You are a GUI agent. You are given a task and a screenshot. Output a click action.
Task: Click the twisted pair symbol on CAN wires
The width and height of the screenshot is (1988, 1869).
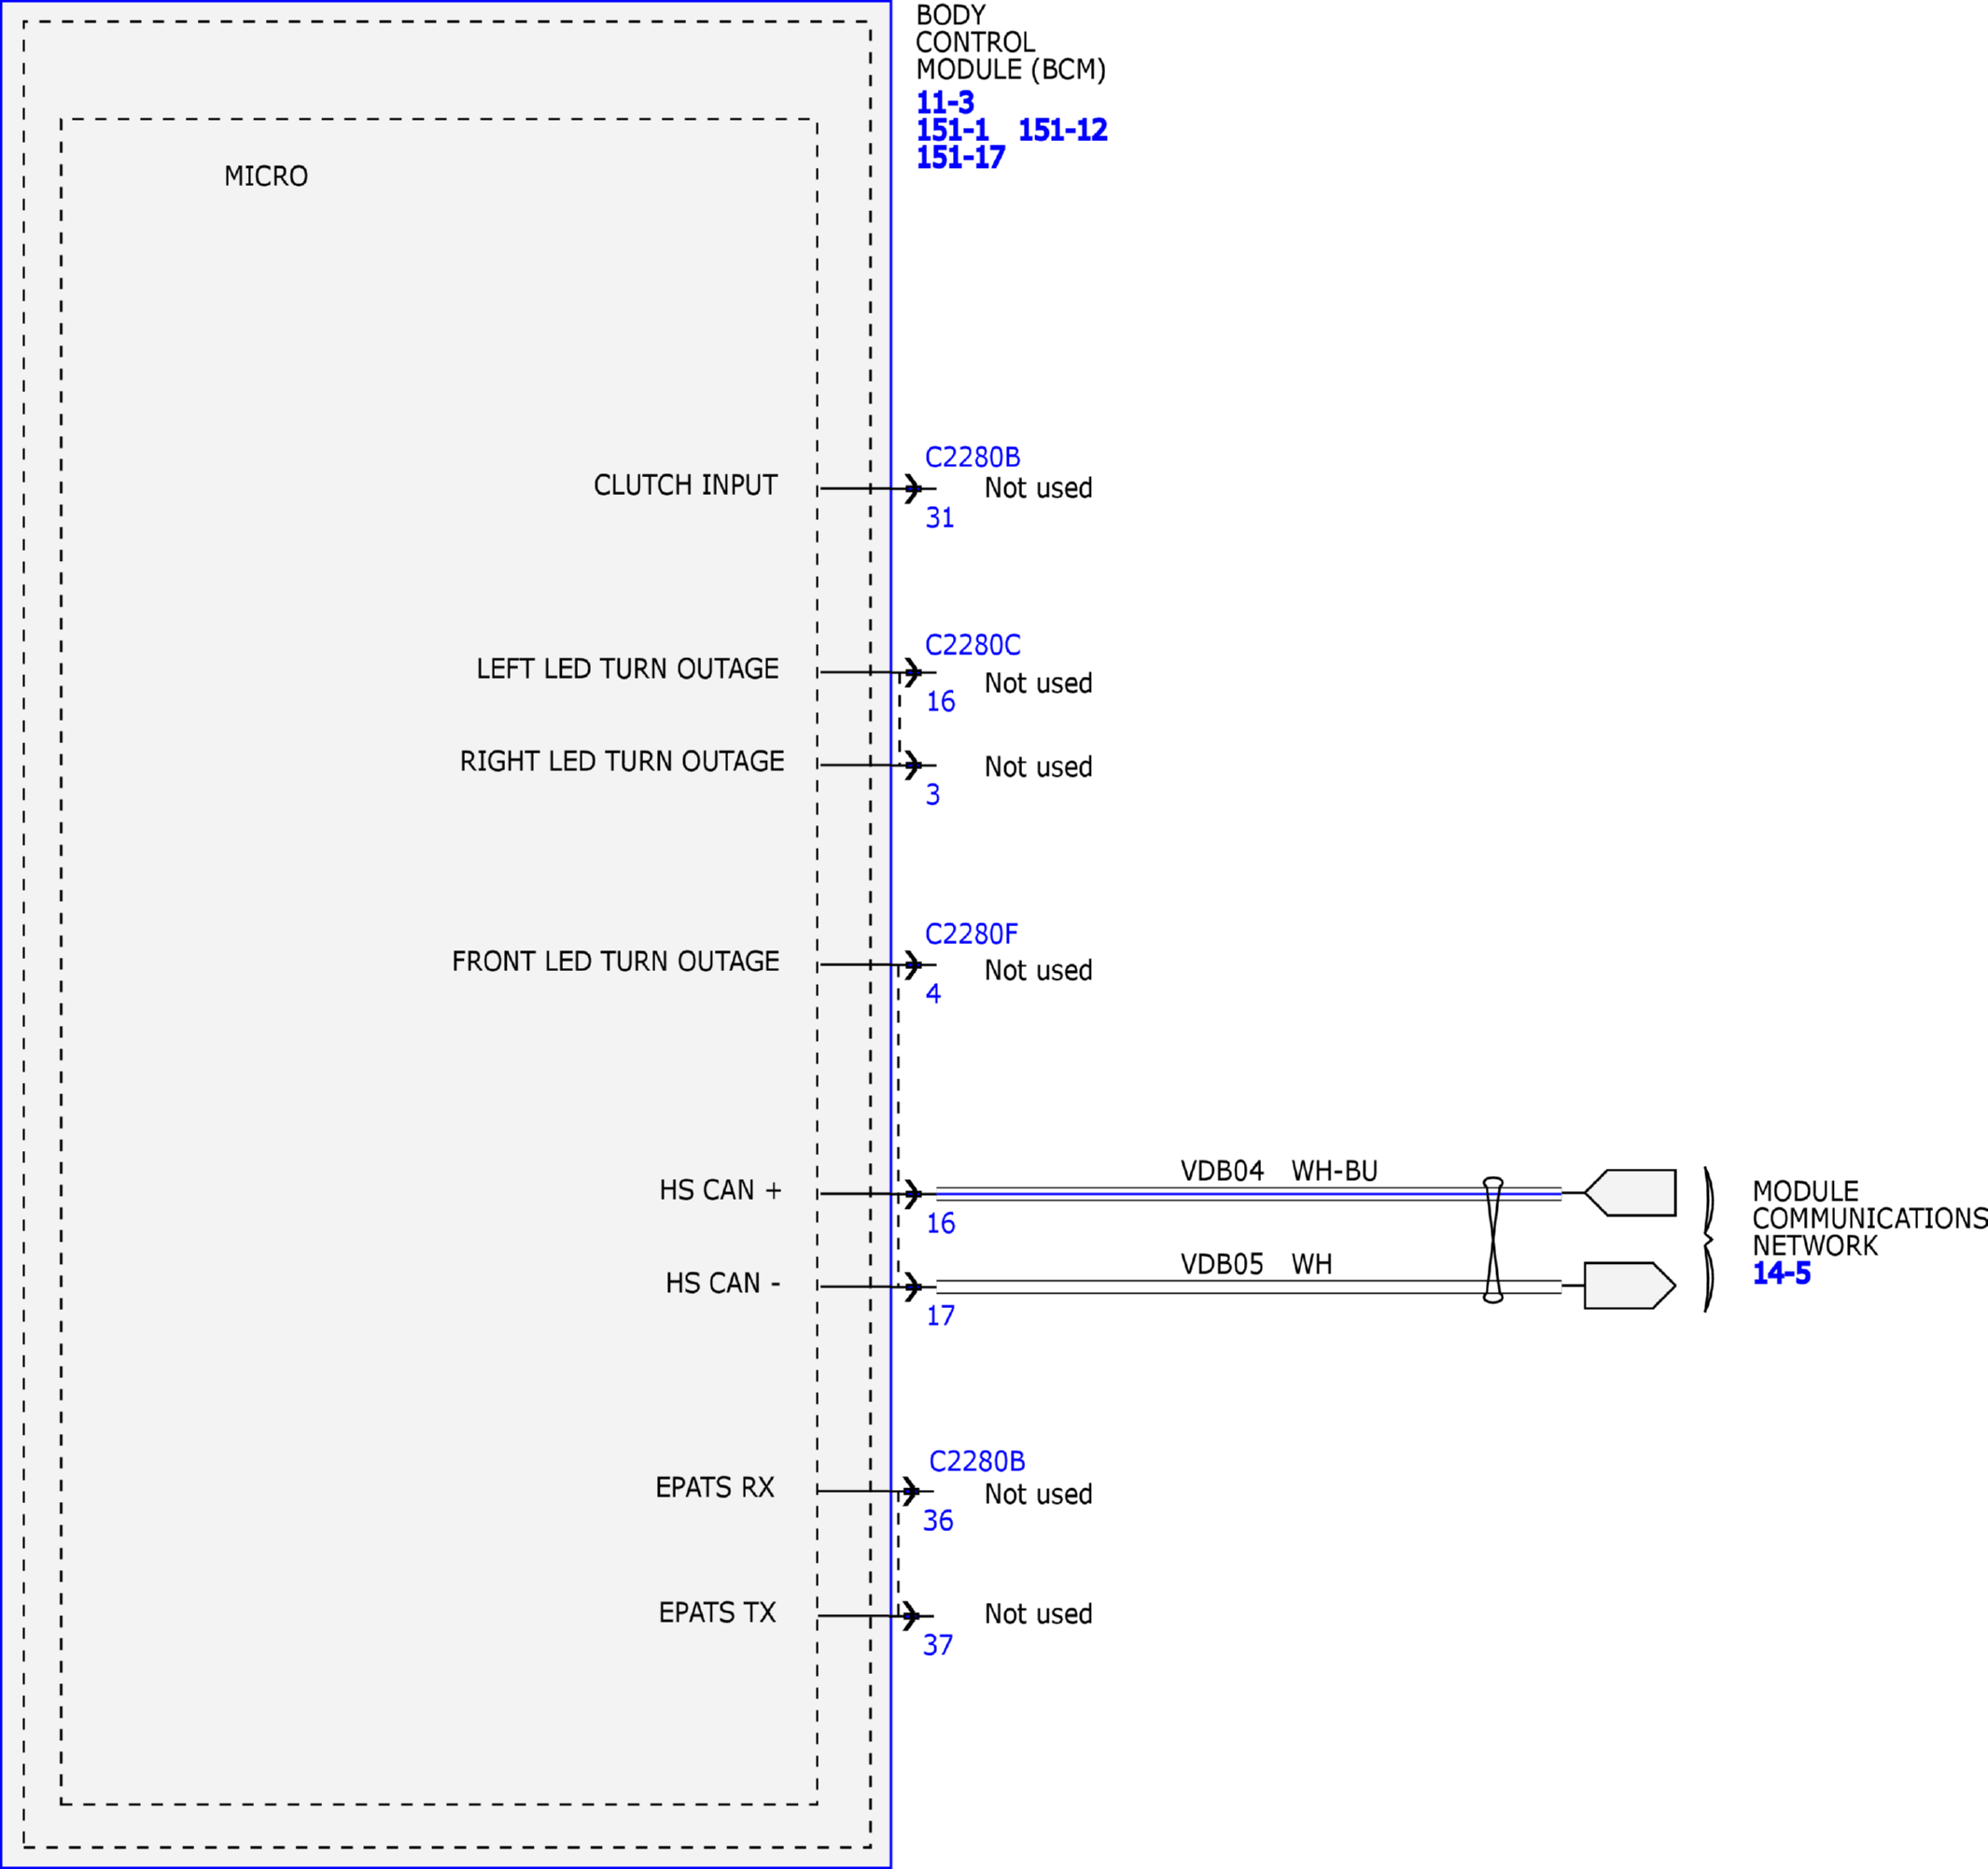pos(1493,1240)
